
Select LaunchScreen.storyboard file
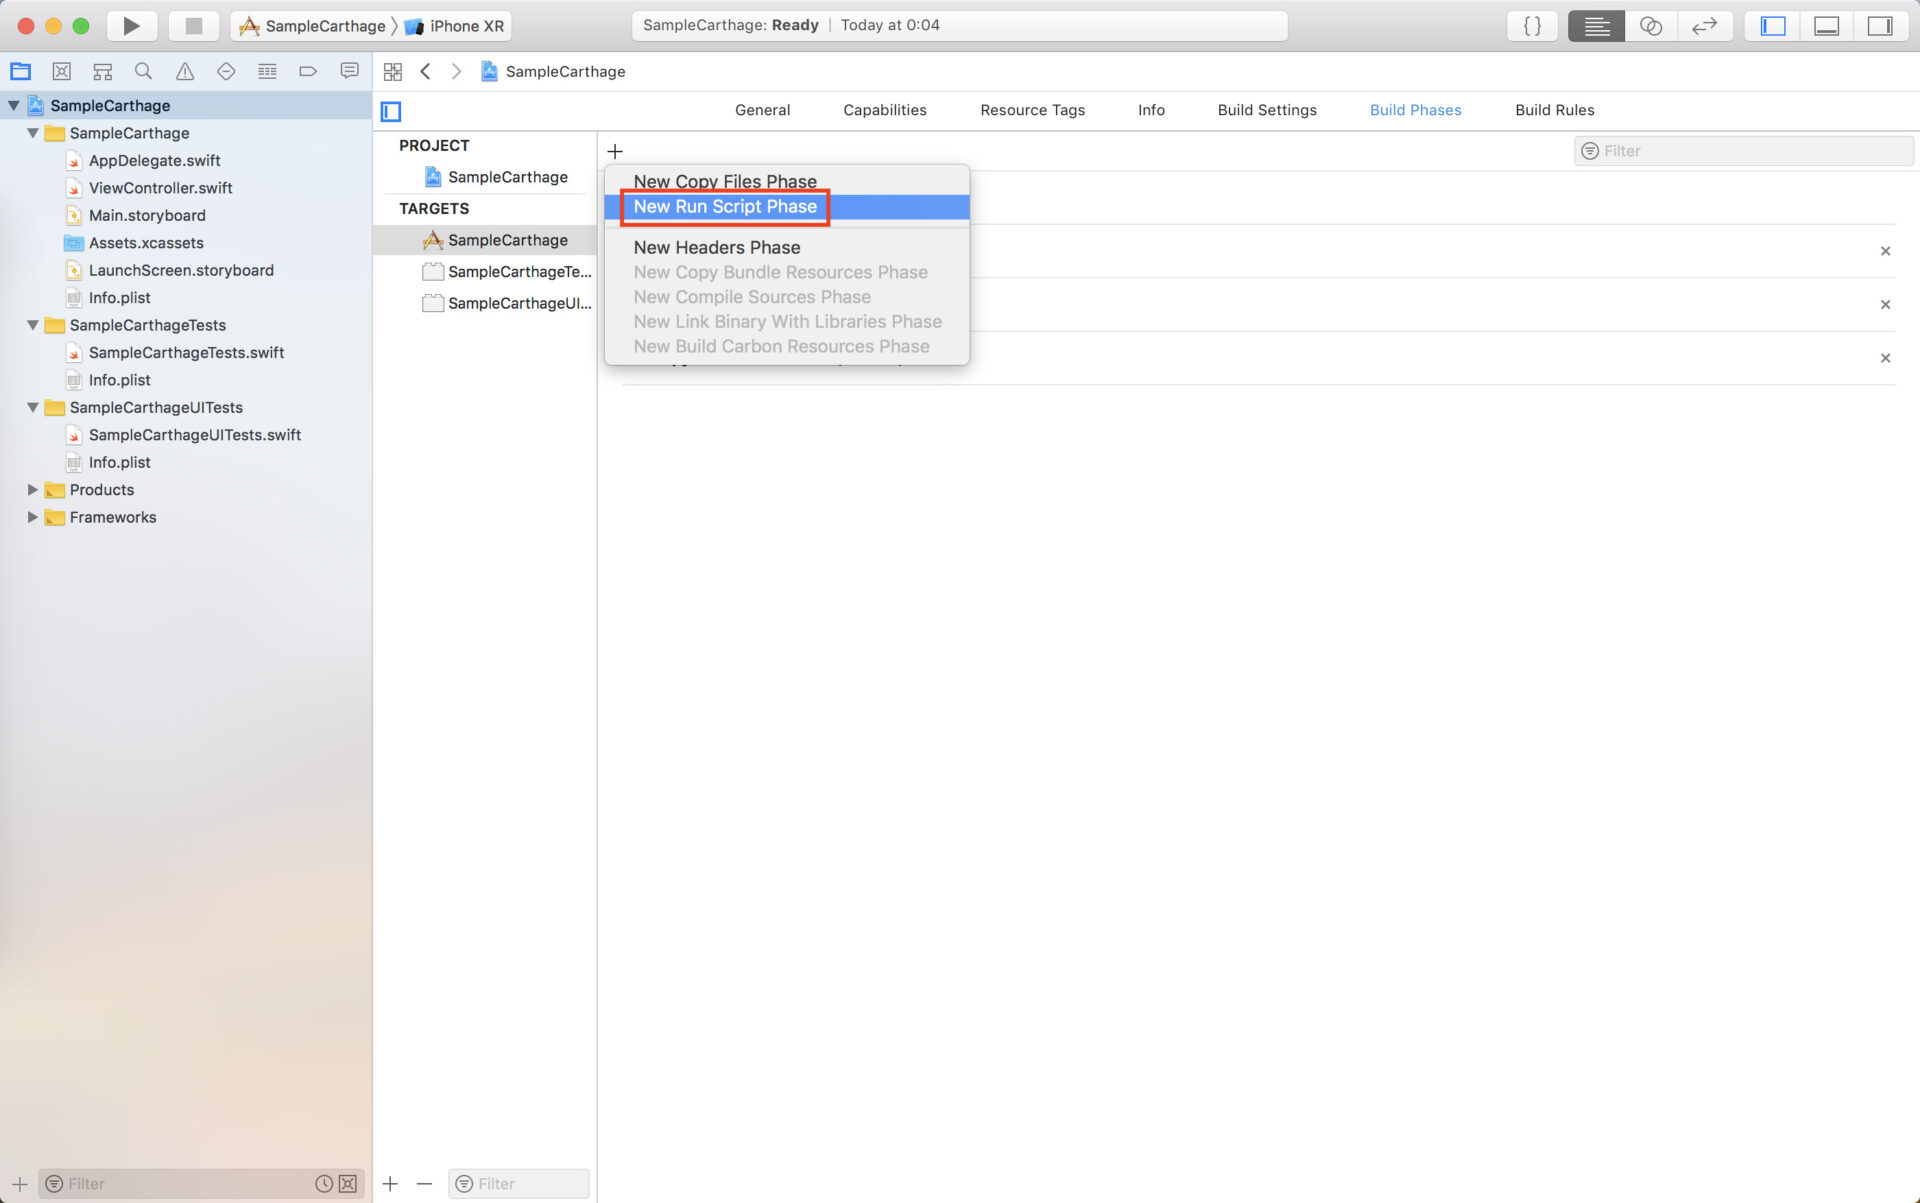[x=181, y=270]
